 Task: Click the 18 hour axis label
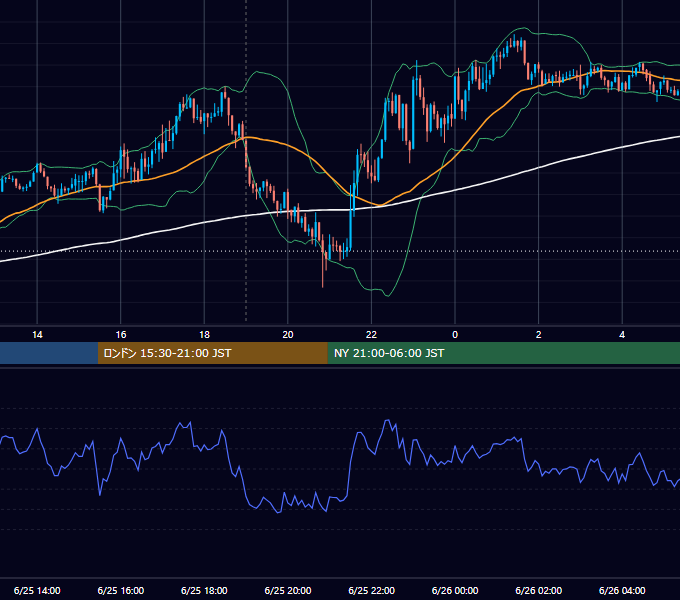(204, 335)
